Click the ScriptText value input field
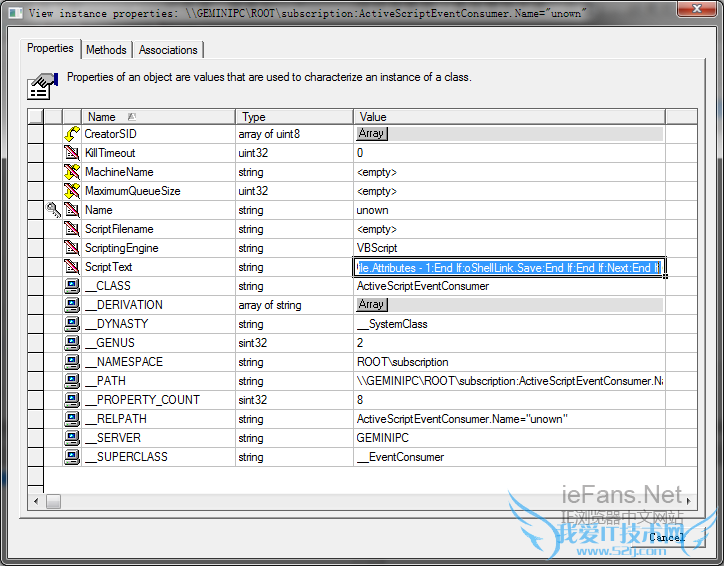Screen dimensions: 724x566 (x=508, y=267)
